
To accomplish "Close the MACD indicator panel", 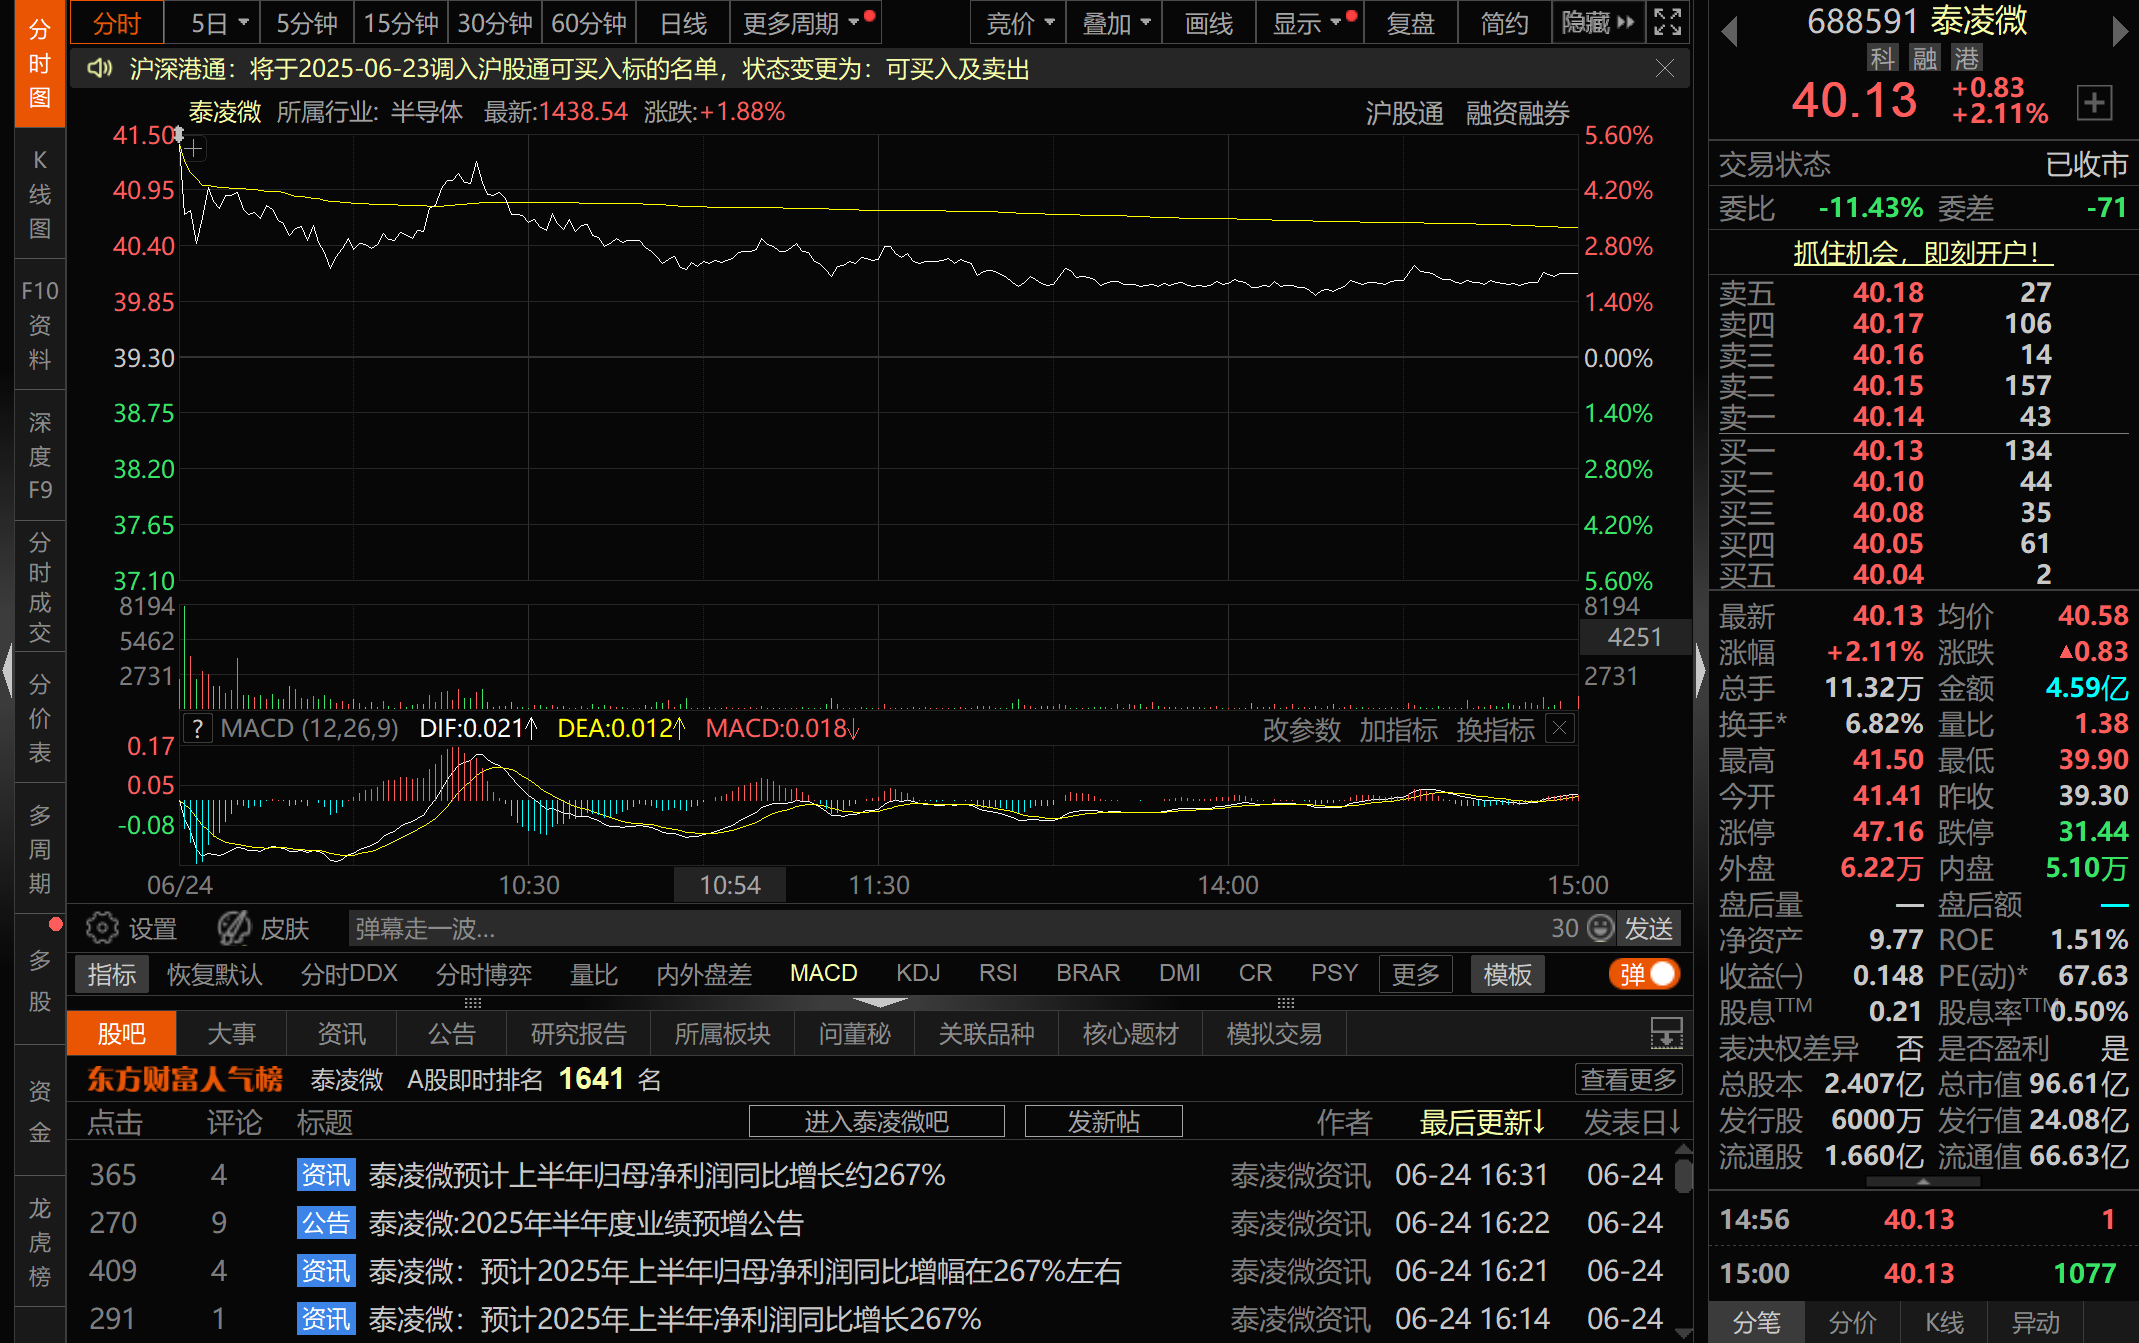I will pyautogui.click(x=1559, y=728).
